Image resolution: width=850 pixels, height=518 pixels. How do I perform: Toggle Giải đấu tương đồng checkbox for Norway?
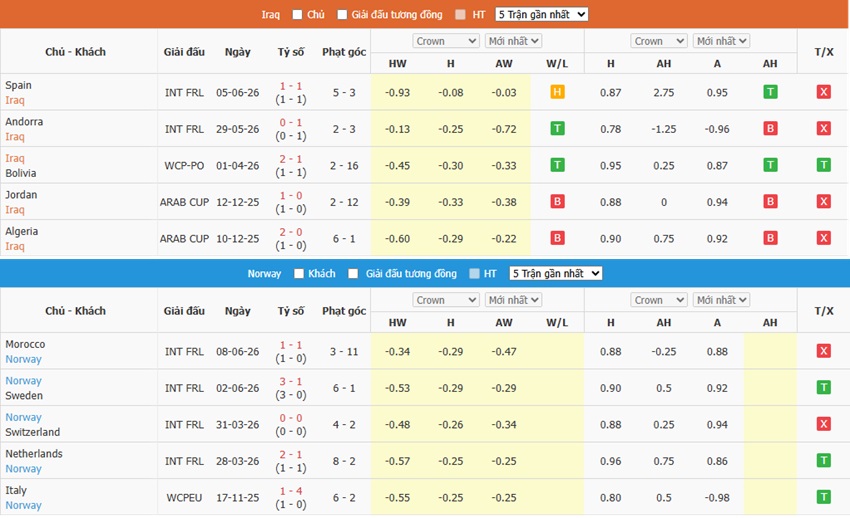[353, 274]
